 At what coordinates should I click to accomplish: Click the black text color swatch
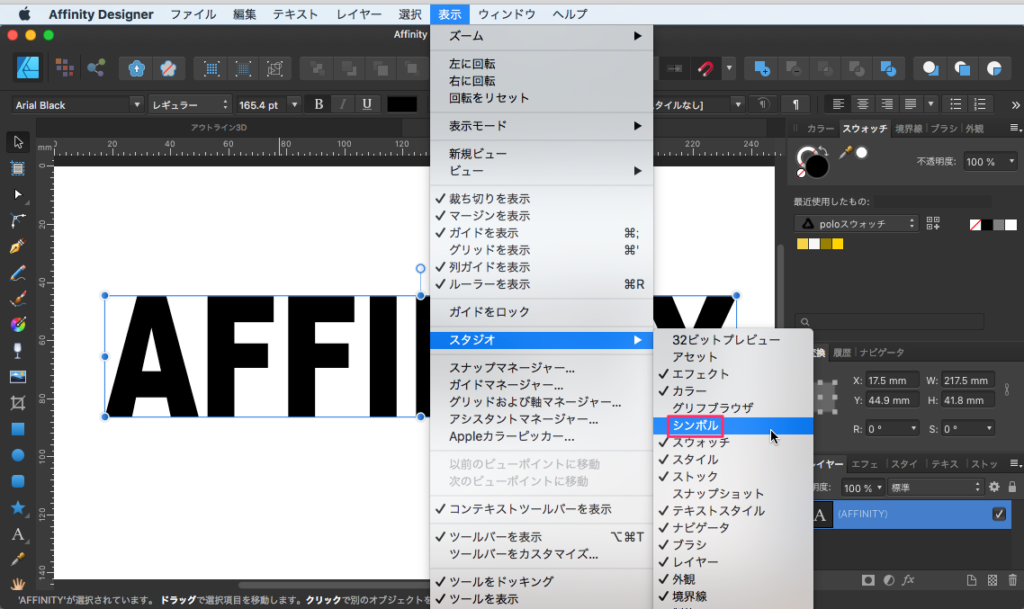click(402, 104)
